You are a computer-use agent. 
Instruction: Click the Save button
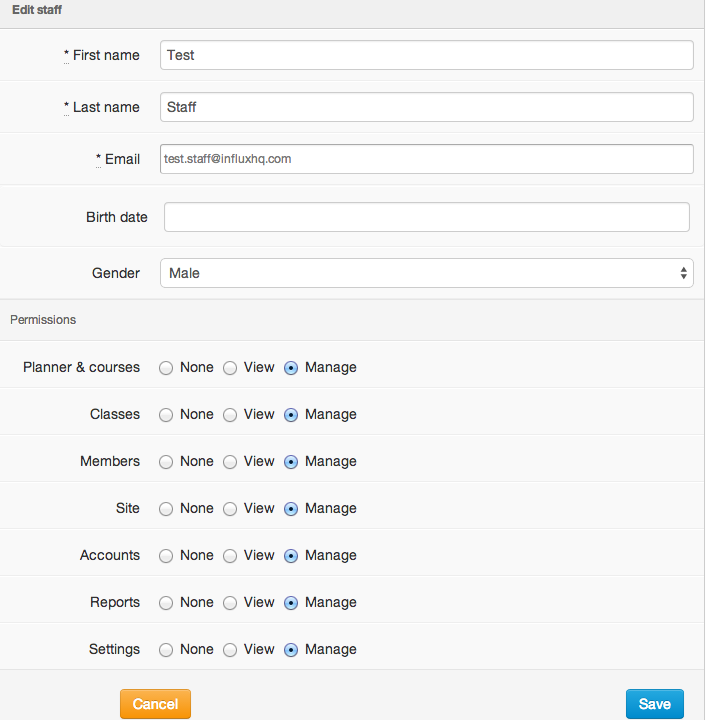point(655,704)
